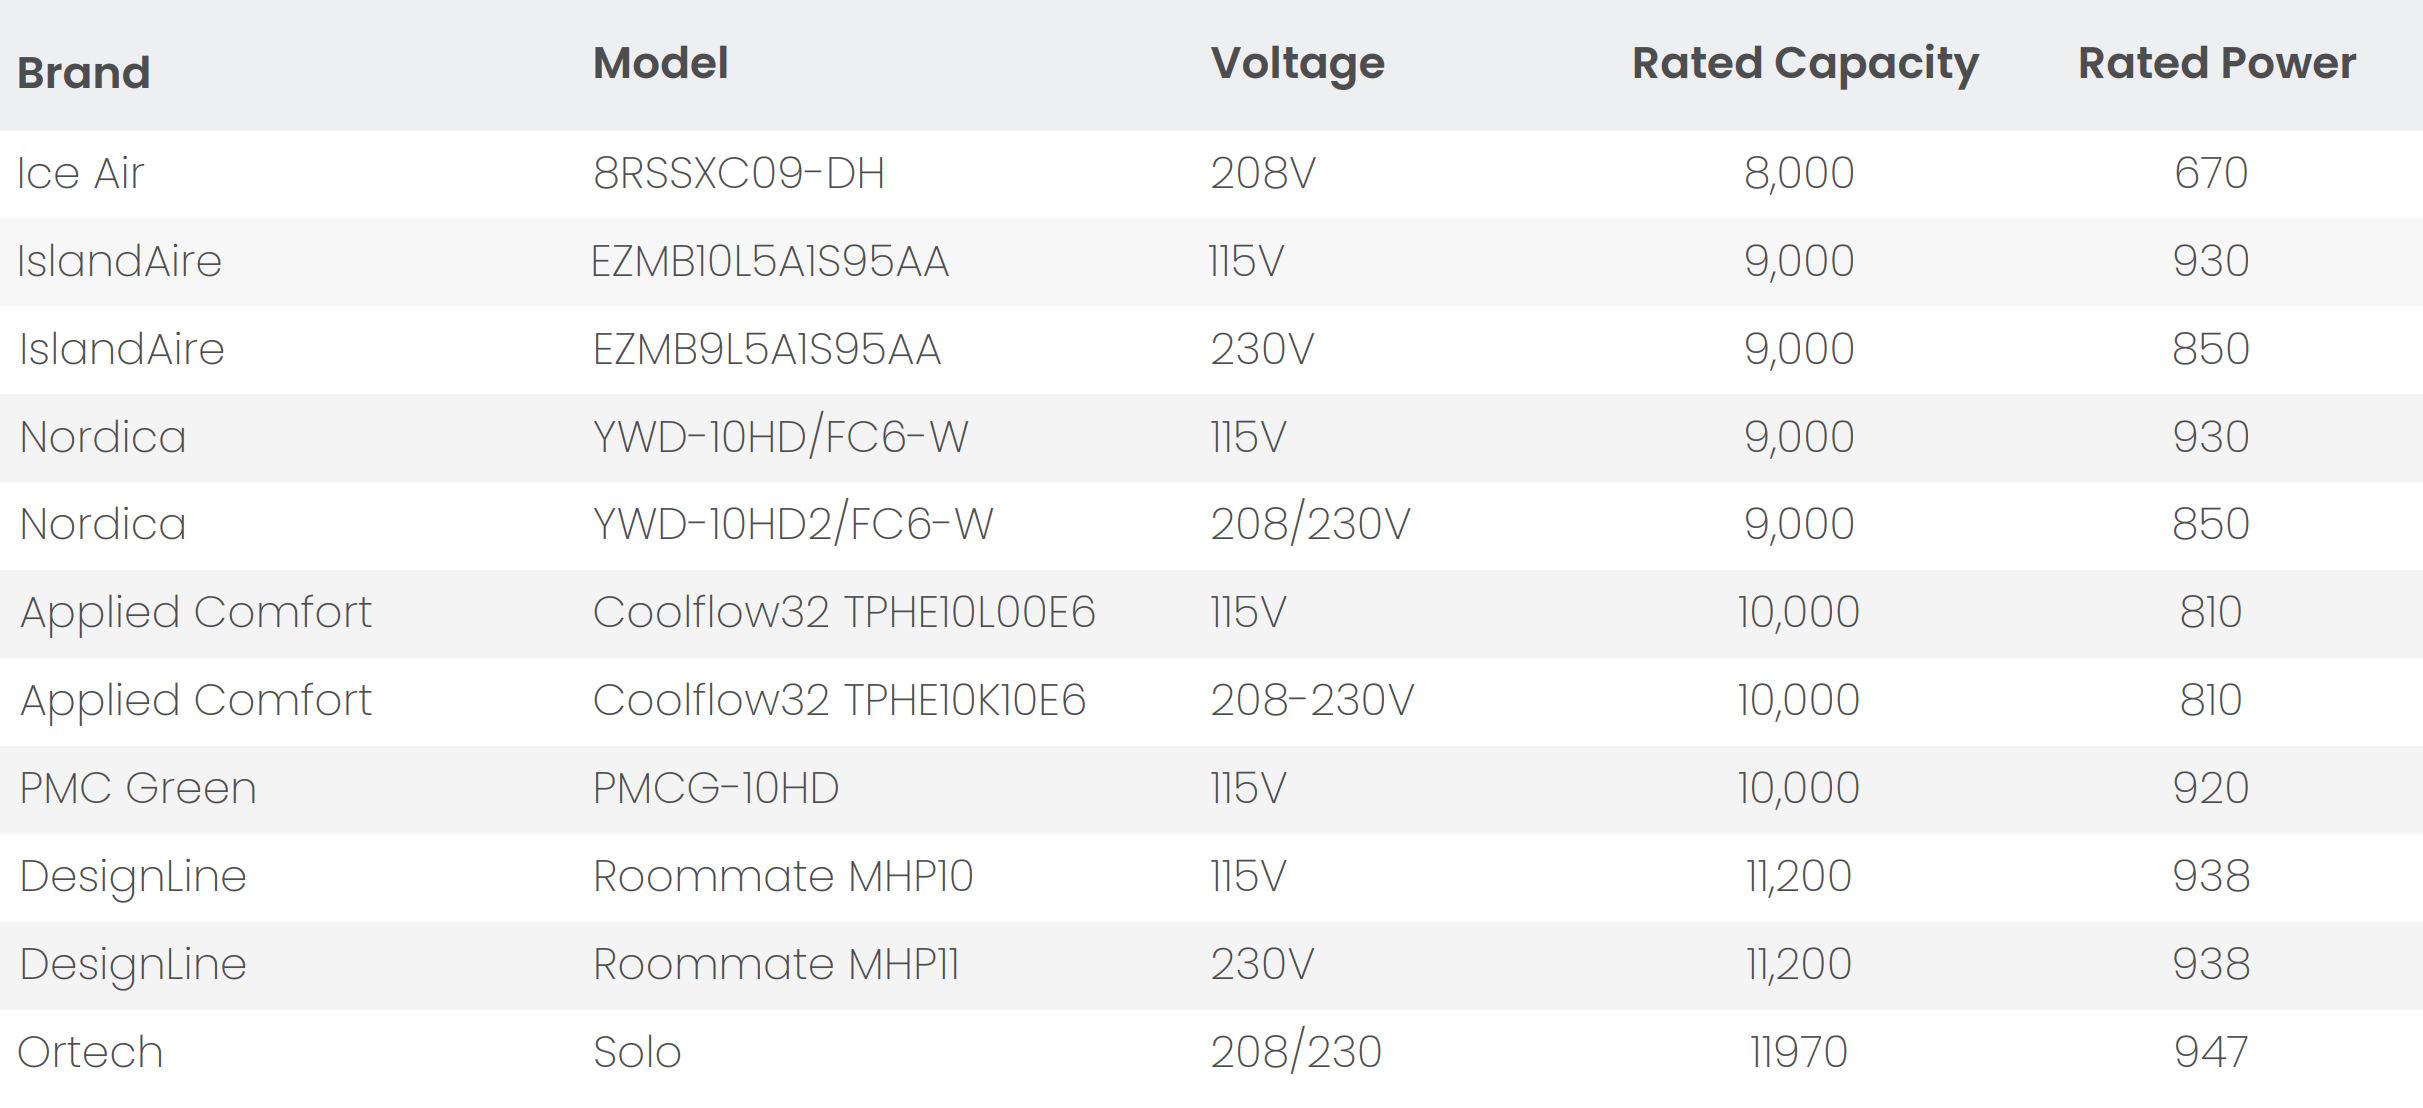Click the PMC Green brand cell
Image resolution: width=2423 pixels, height=1108 pixels.
coord(138,788)
